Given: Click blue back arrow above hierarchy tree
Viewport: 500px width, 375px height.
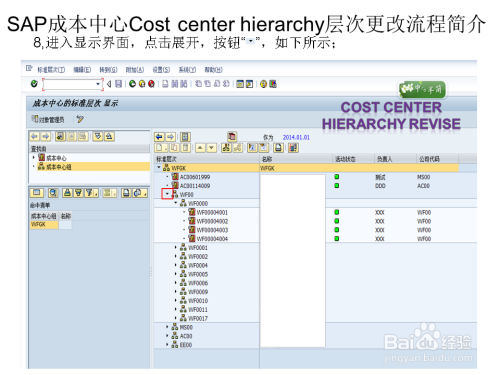Looking at the screenshot, I should [x=159, y=137].
